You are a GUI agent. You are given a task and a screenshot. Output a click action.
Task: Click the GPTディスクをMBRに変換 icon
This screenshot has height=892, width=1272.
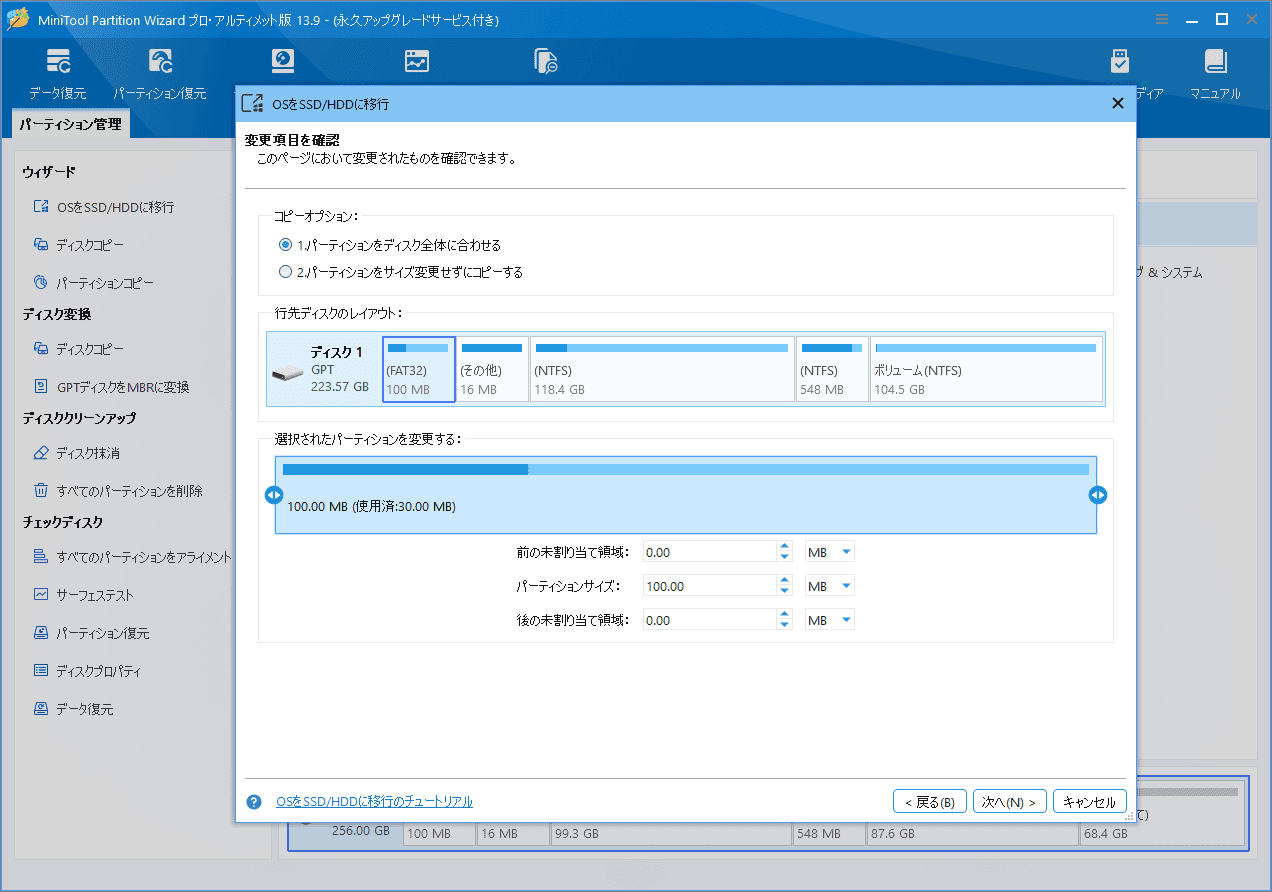click(x=41, y=387)
